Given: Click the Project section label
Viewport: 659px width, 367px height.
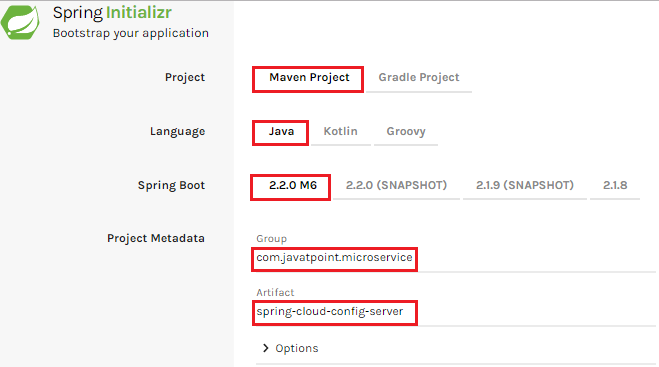Looking at the screenshot, I should tap(185, 77).
